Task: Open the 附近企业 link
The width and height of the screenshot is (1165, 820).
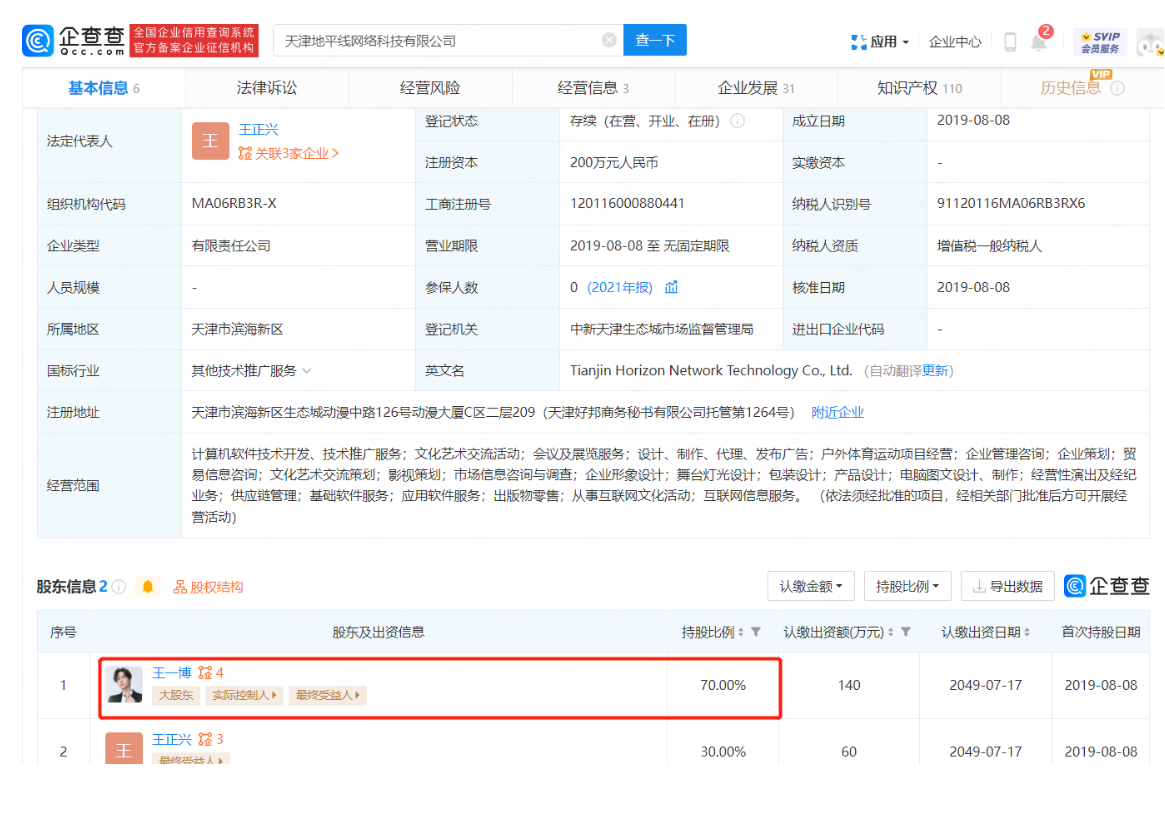Action: [837, 411]
